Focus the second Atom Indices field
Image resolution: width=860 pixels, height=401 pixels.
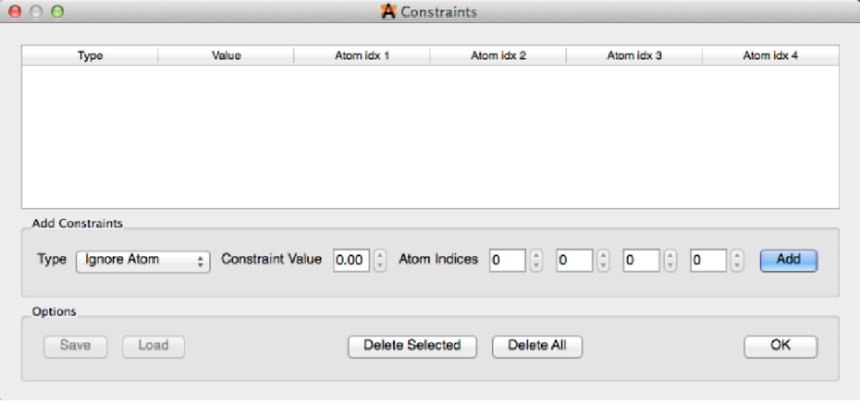click(x=574, y=260)
